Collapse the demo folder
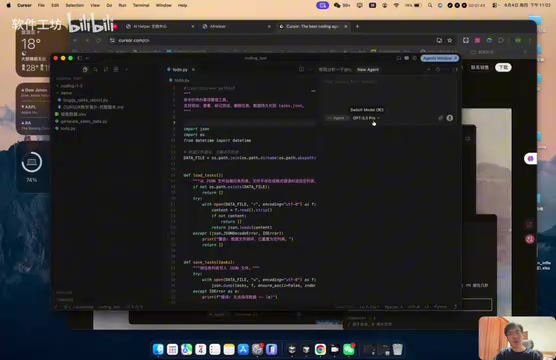 (66, 93)
